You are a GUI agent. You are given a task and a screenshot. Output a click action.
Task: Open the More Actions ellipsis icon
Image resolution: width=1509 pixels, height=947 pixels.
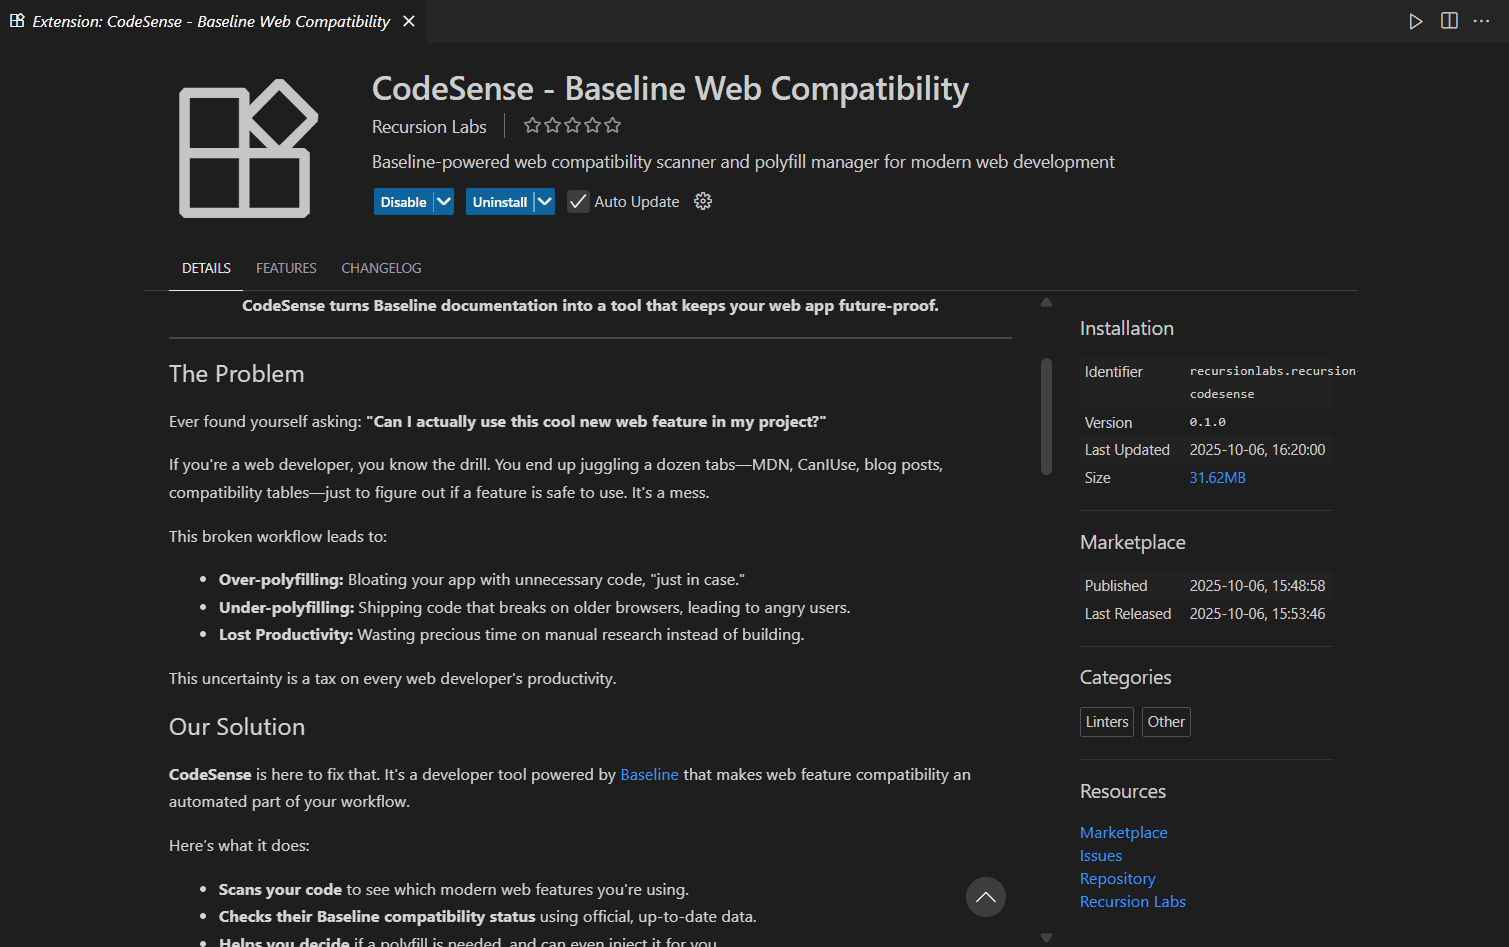[x=1481, y=21]
